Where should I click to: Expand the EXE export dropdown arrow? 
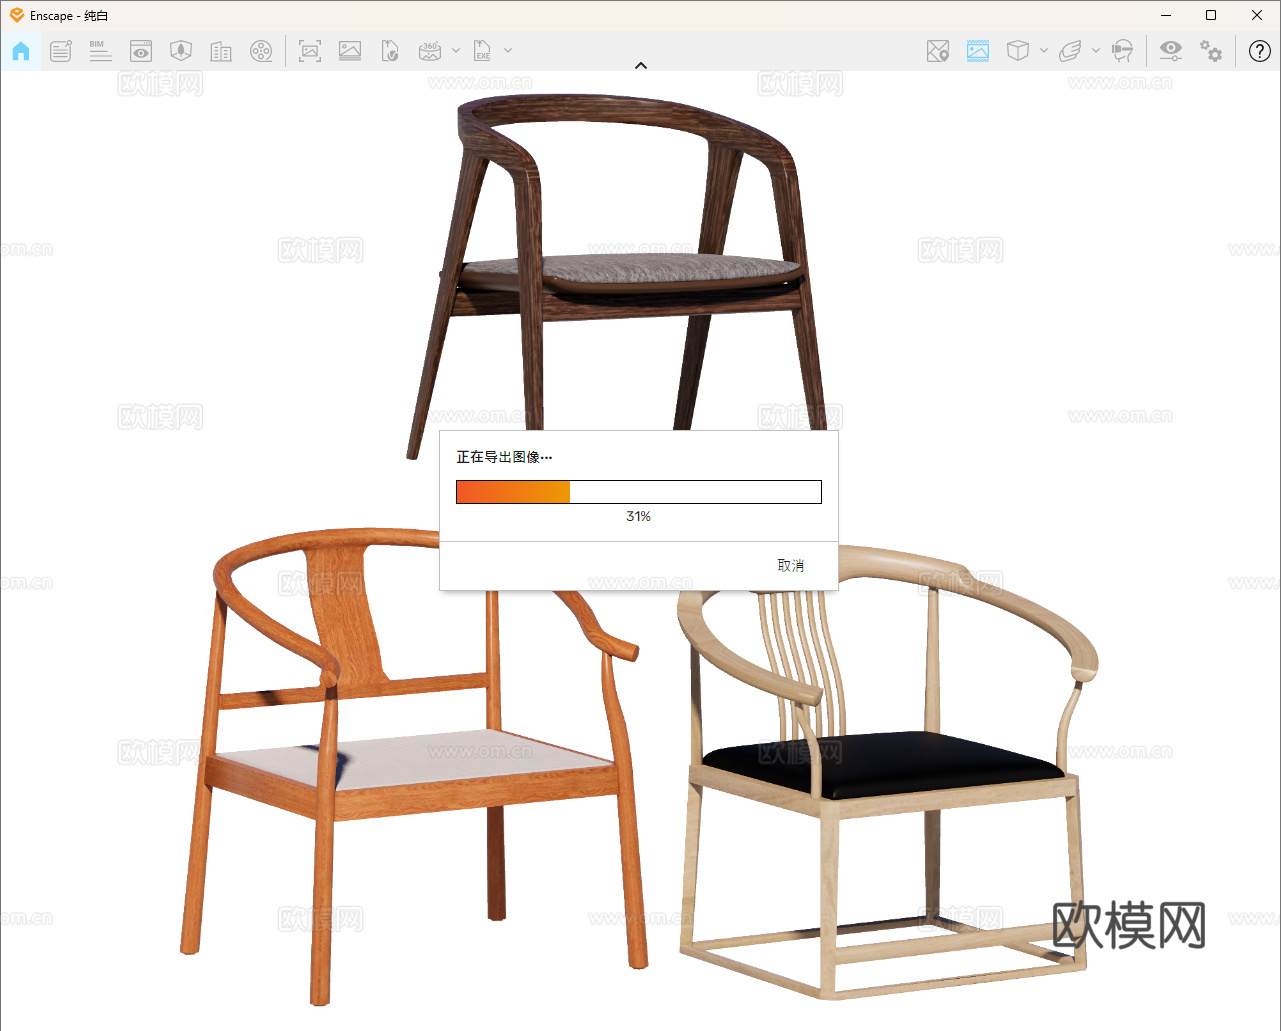click(508, 51)
